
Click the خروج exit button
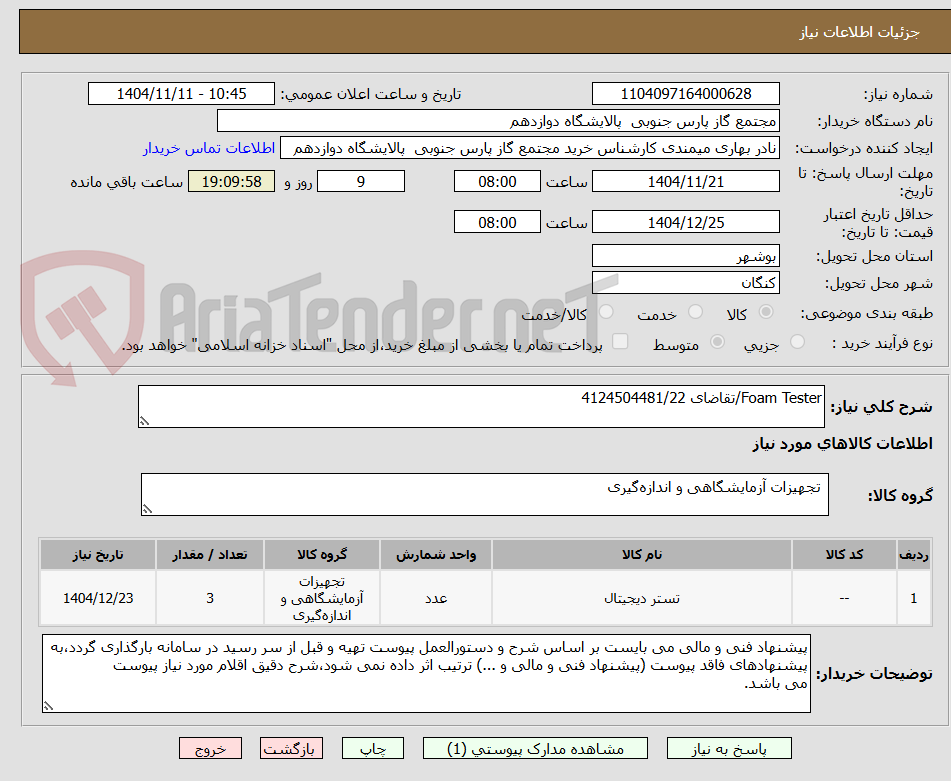210,749
